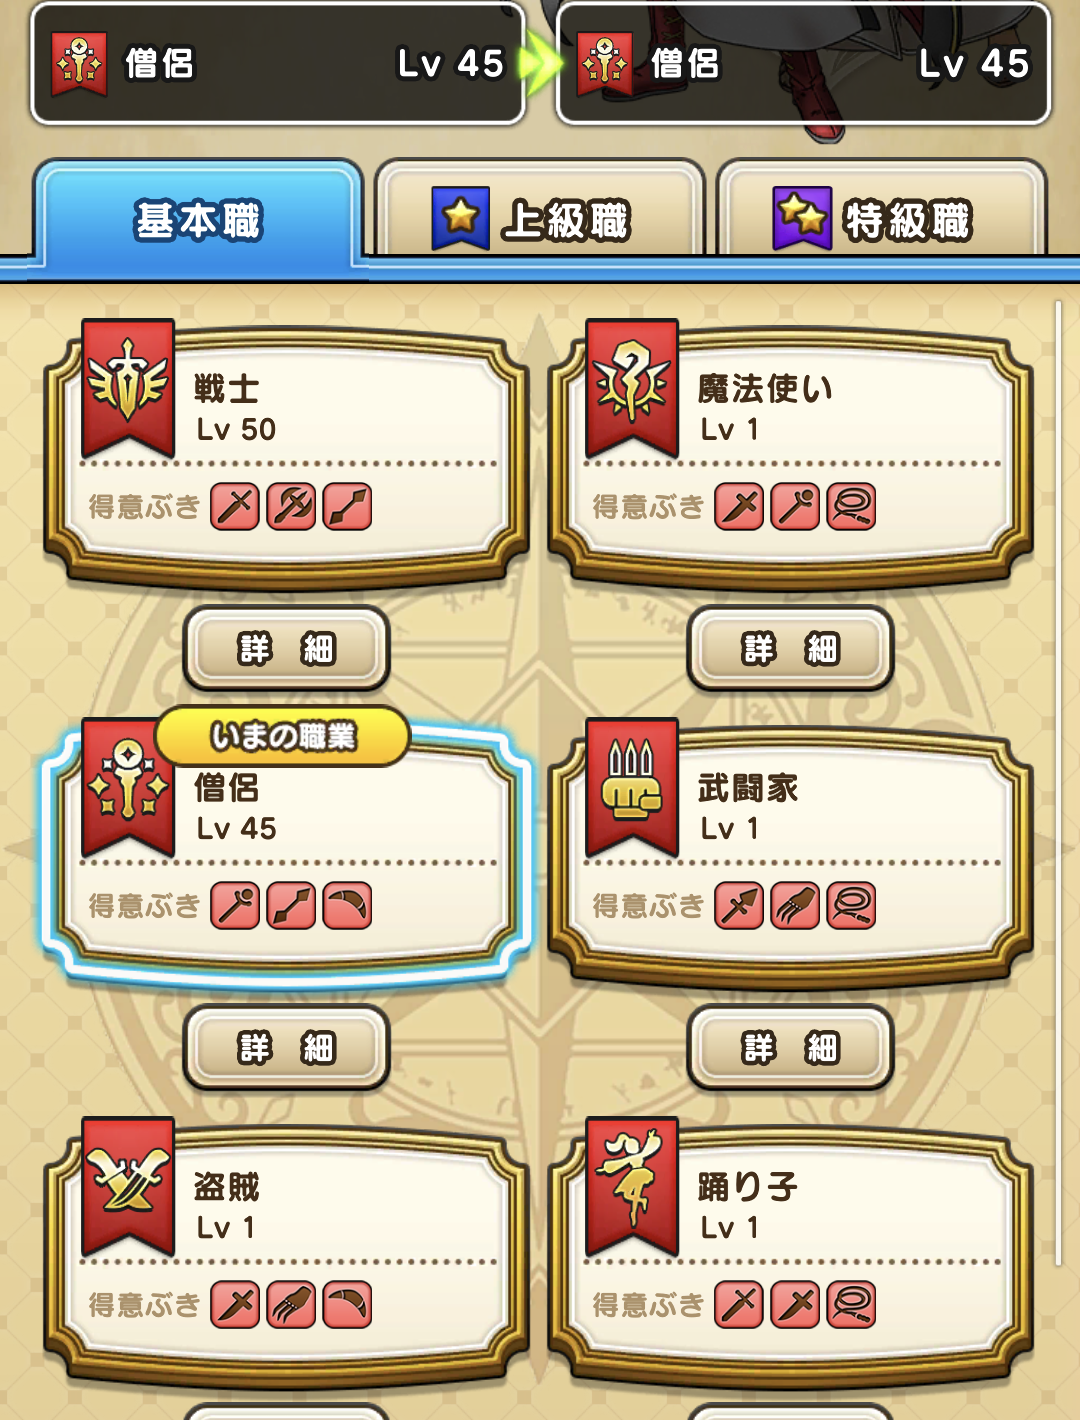
Task: Click the vertical scrollbar on the job list
Action: (1058, 784)
